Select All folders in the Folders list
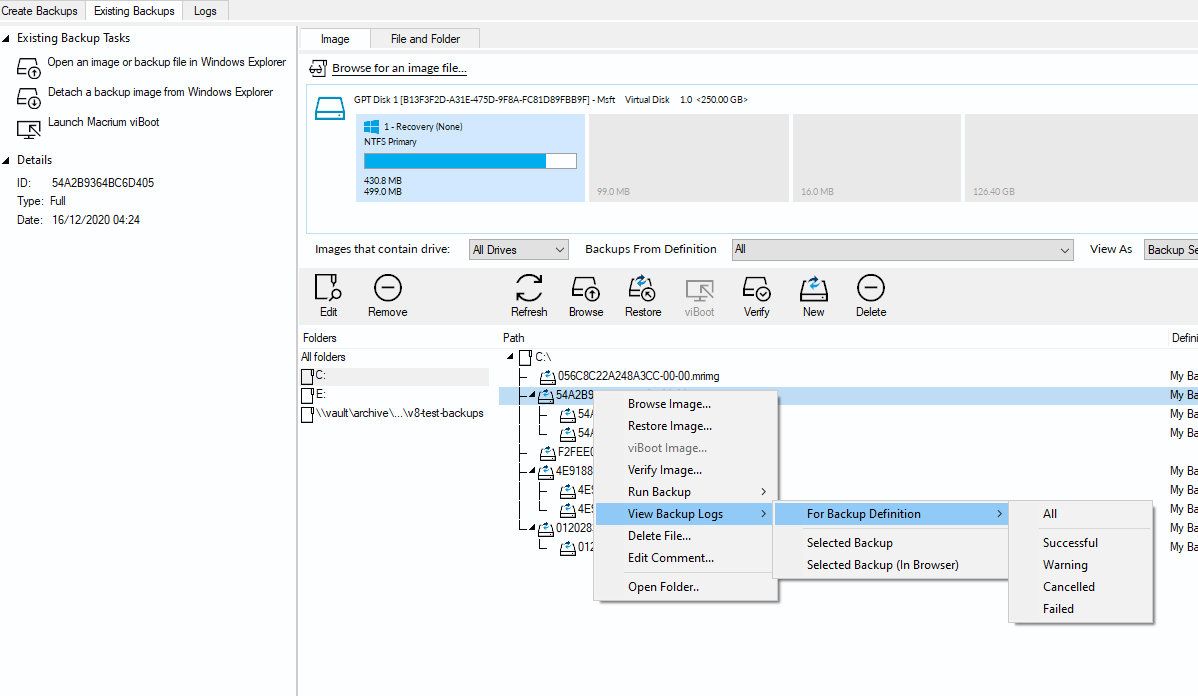This screenshot has width=1198, height=696. tap(323, 357)
